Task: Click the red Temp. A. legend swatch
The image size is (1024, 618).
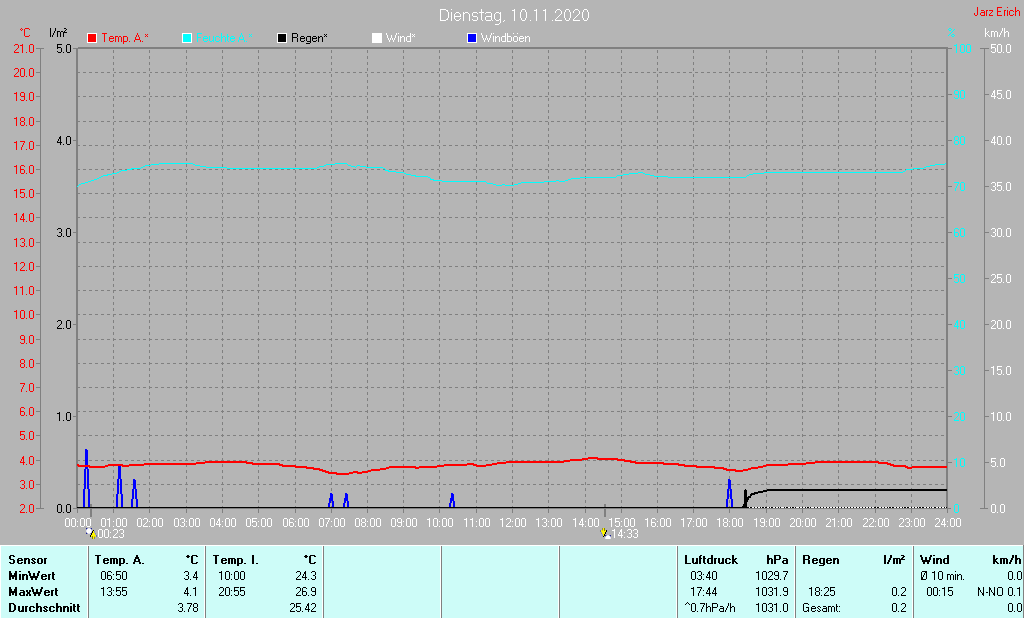Action: tap(92, 39)
